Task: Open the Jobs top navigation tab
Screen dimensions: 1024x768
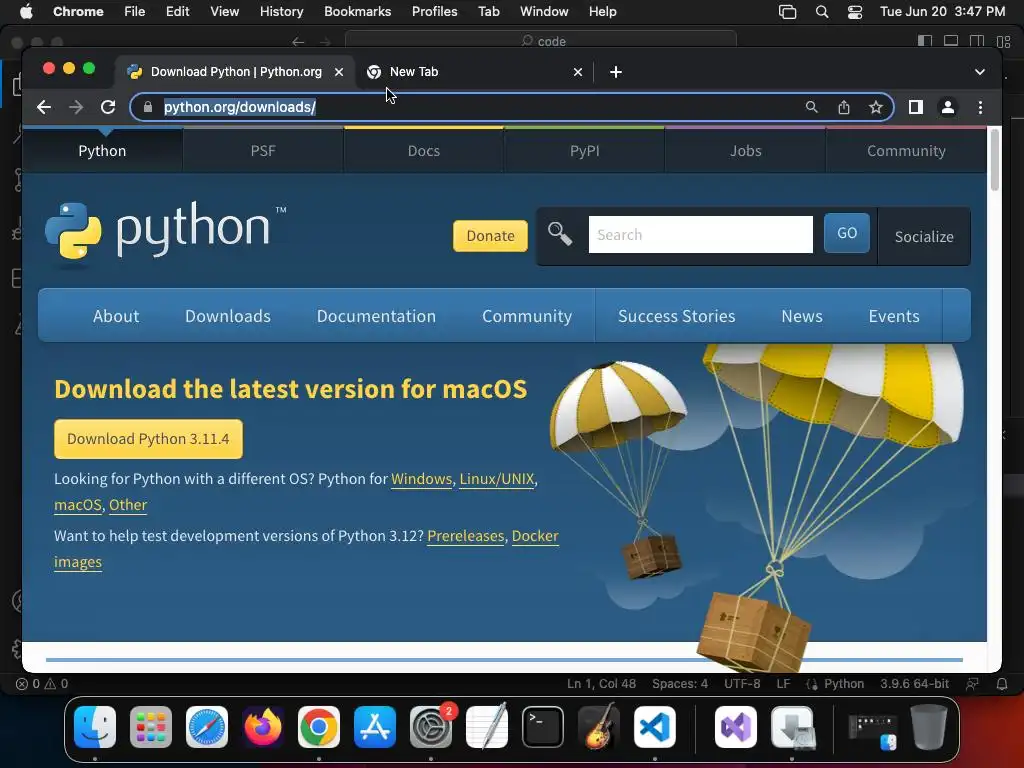Action: pos(746,151)
